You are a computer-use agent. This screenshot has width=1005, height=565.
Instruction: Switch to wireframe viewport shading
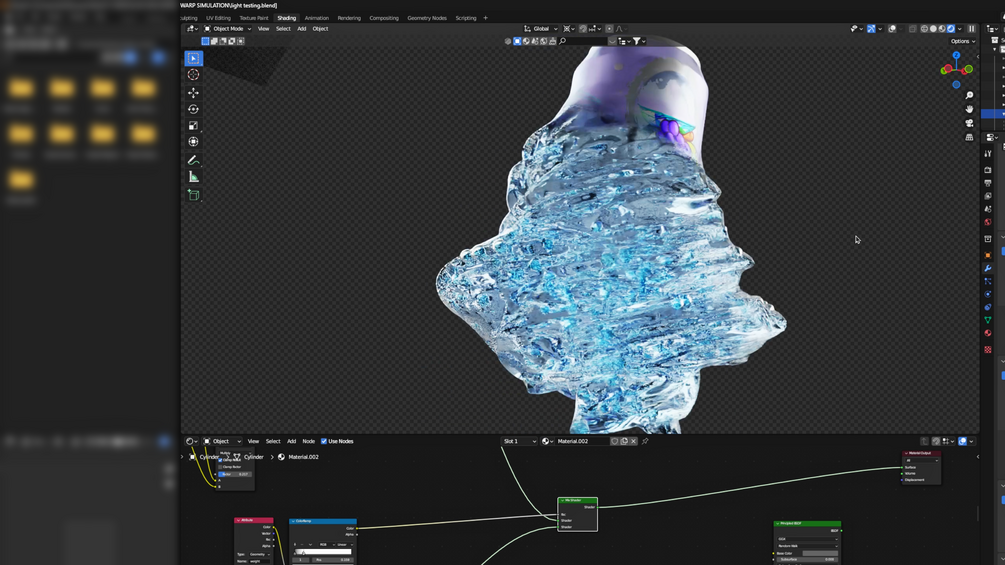point(924,29)
